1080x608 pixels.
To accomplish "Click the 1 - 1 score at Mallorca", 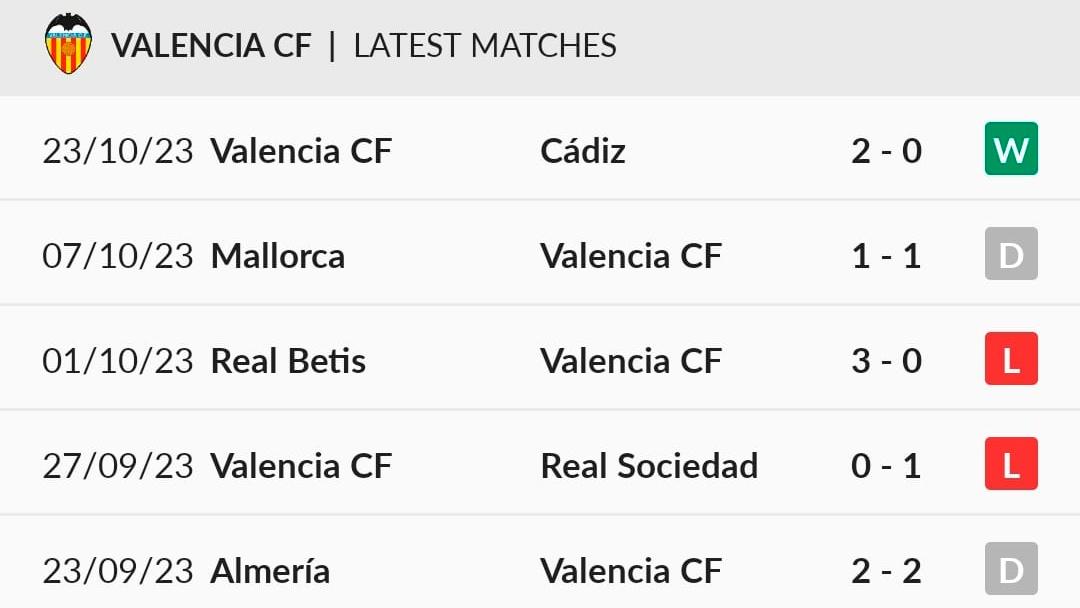I will (886, 256).
